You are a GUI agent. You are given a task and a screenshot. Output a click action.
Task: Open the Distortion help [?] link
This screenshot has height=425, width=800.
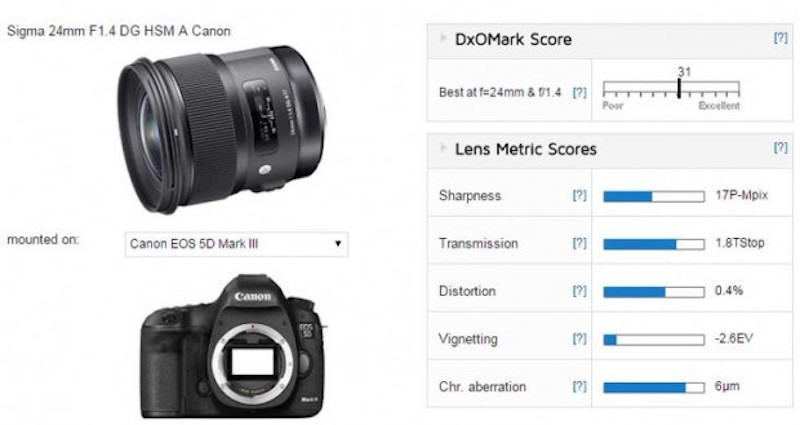tap(579, 291)
